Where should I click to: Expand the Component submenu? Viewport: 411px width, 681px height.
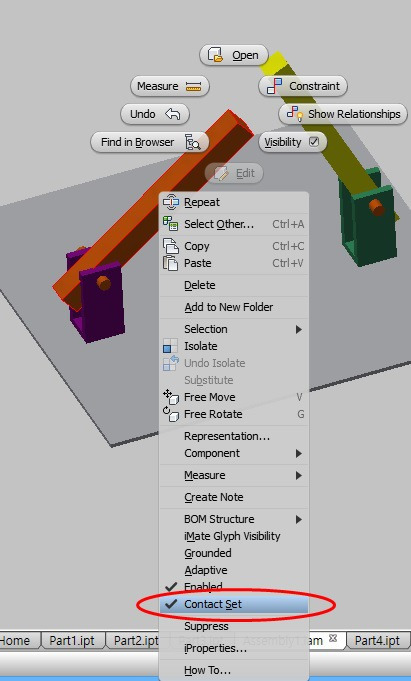(x=234, y=453)
